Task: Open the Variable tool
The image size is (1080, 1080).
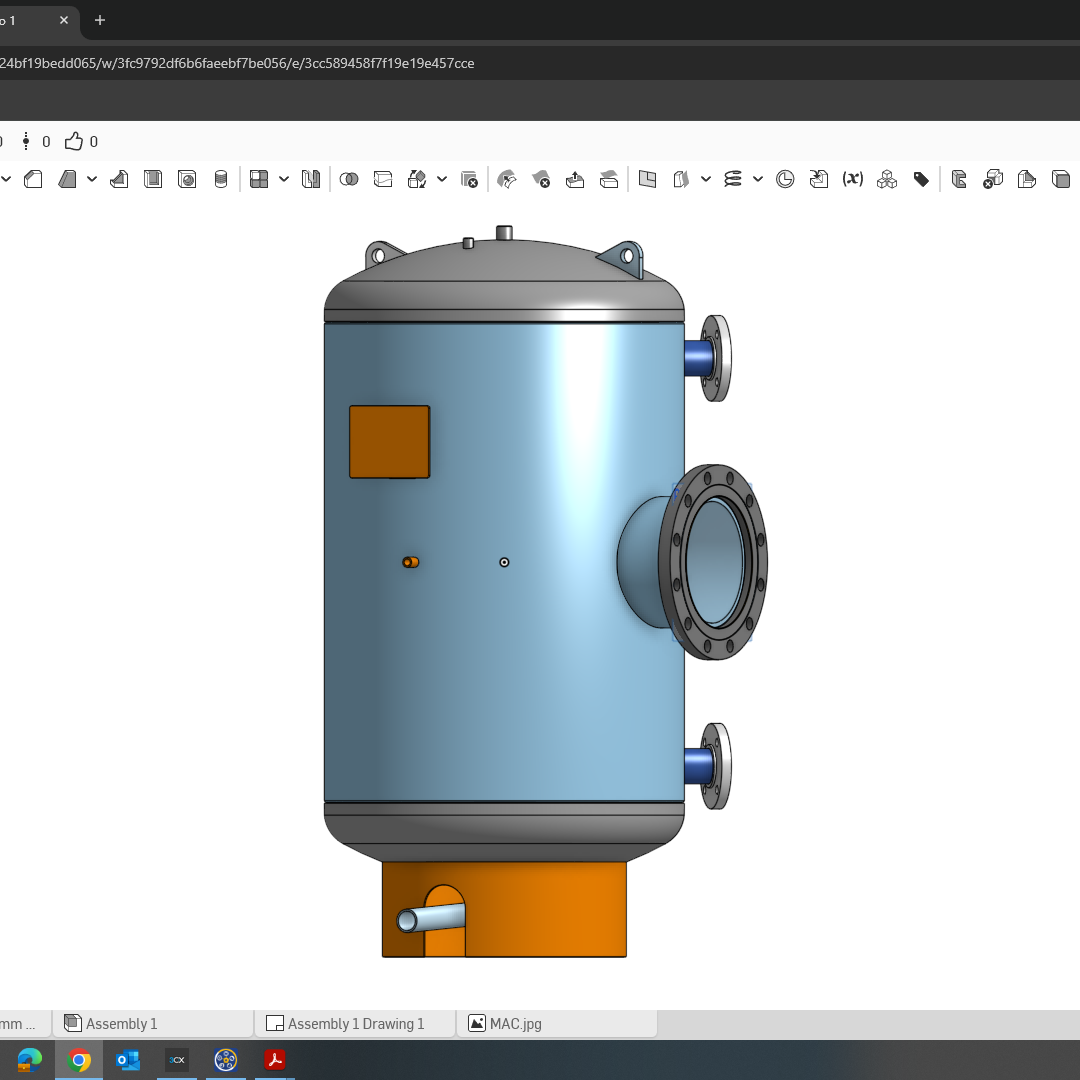Action: pyautogui.click(x=853, y=179)
